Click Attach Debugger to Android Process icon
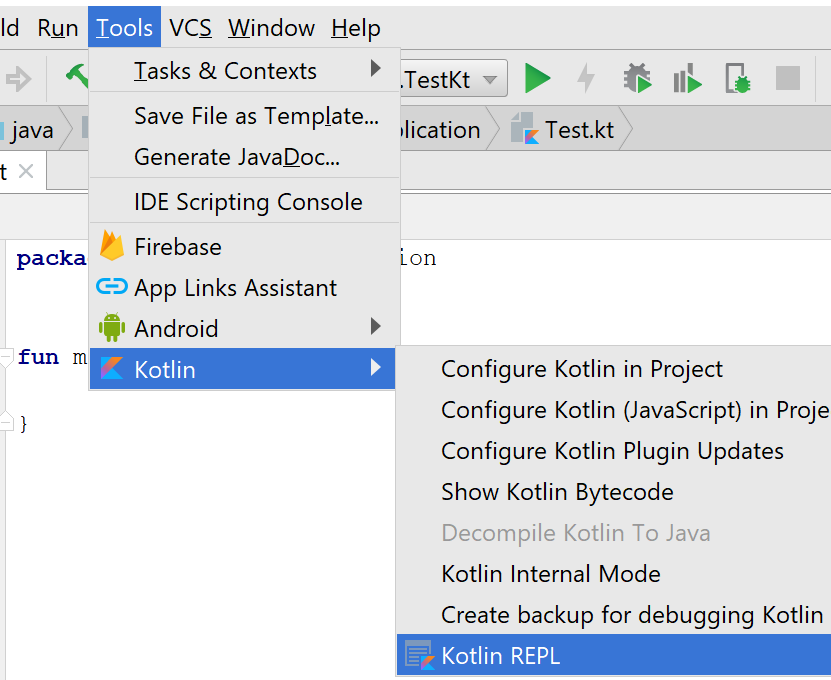Screen dimensions: 831x680 [738, 79]
